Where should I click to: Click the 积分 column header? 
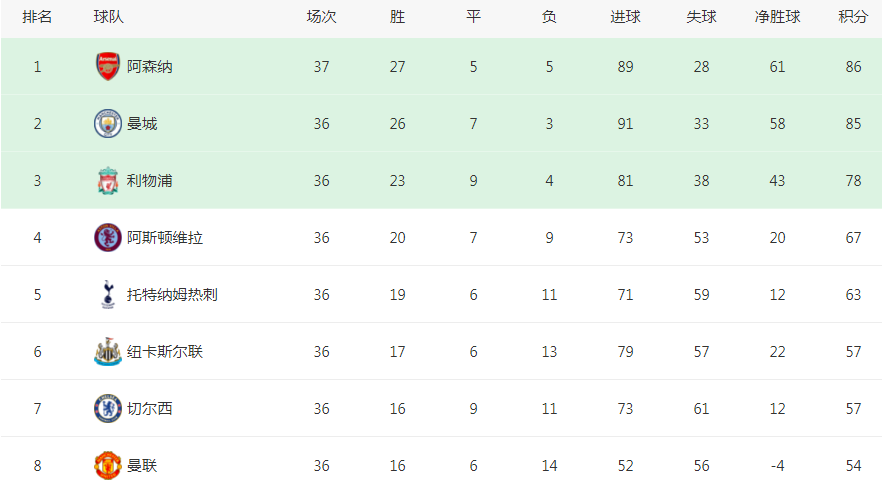pos(853,17)
